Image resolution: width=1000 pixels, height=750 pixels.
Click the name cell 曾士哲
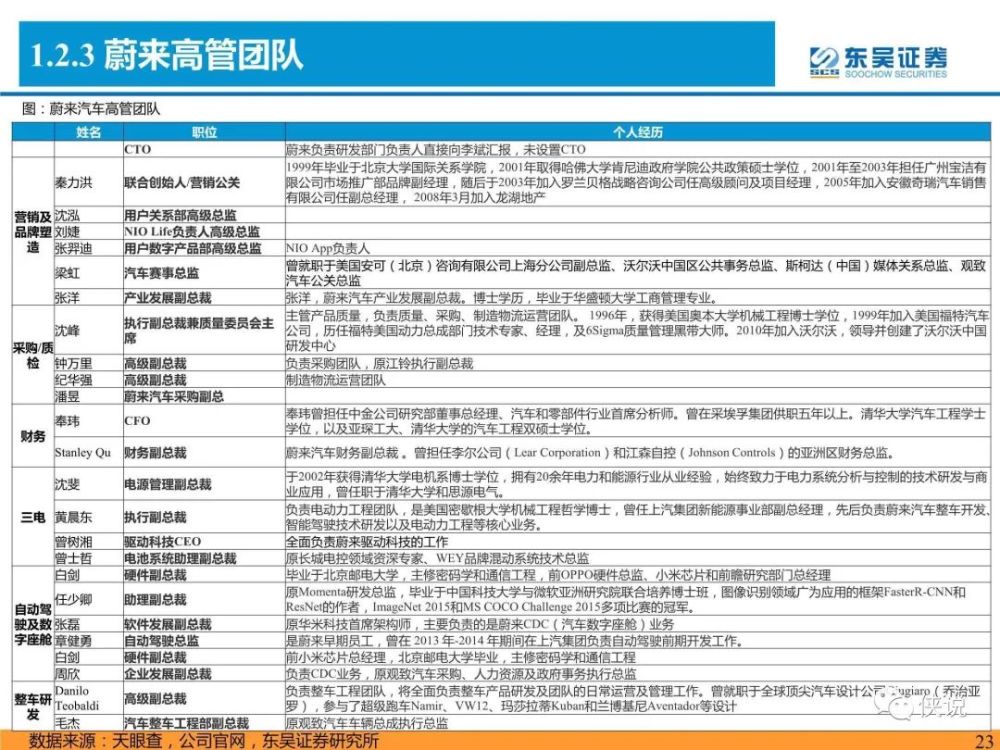point(89,559)
